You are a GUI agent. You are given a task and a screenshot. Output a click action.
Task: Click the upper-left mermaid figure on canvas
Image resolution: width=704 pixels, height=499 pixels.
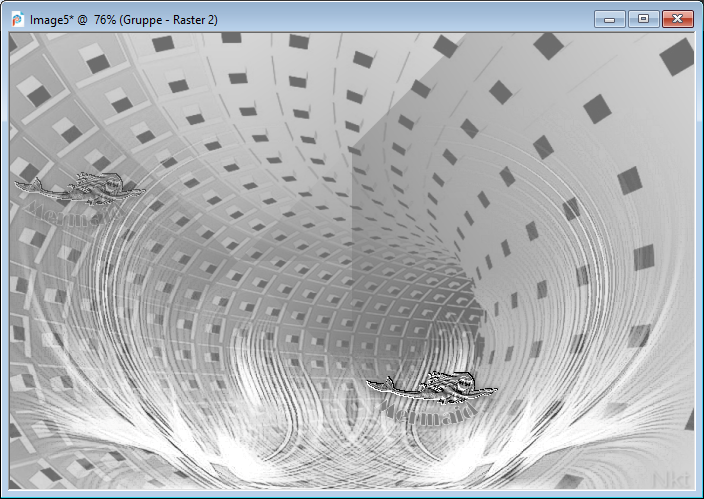click(x=80, y=189)
